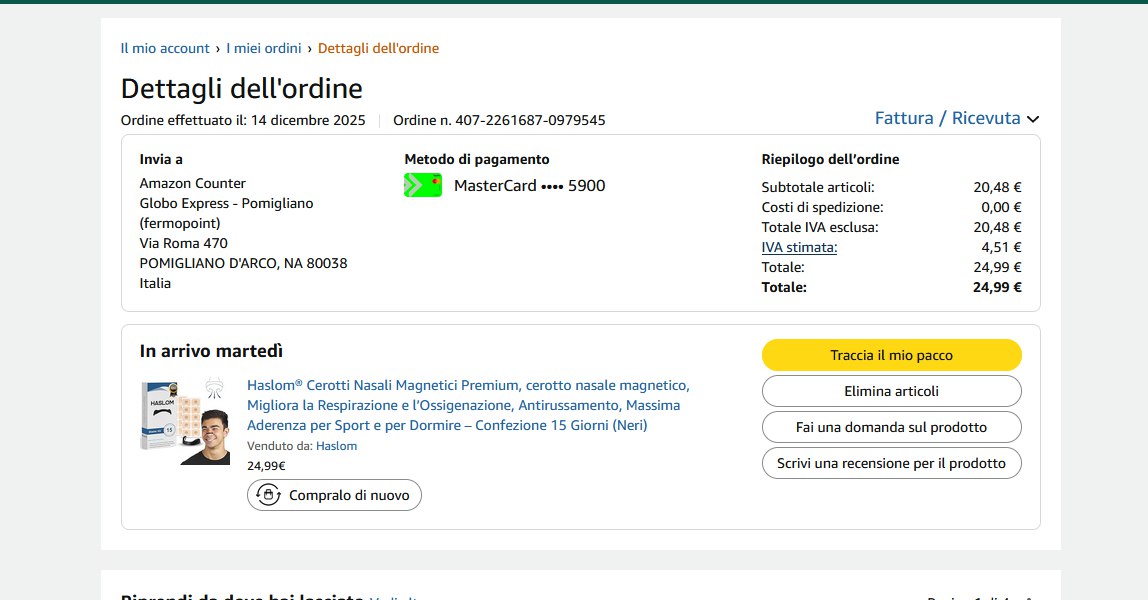Select the Dettagli dell'ordine breadcrumb item
1148x600 pixels.
378,48
